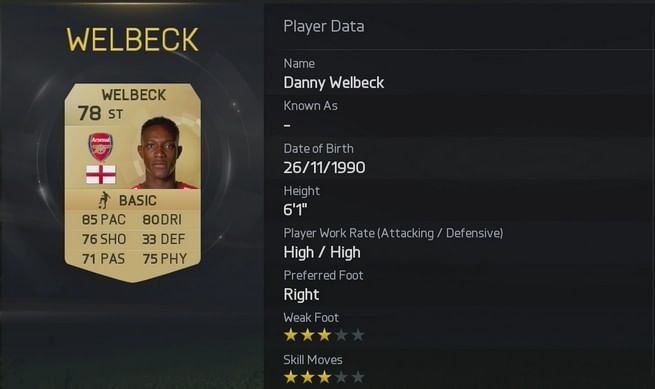
Task: Click the fifth grey Weak Foot star
Action: (x=358, y=335)
